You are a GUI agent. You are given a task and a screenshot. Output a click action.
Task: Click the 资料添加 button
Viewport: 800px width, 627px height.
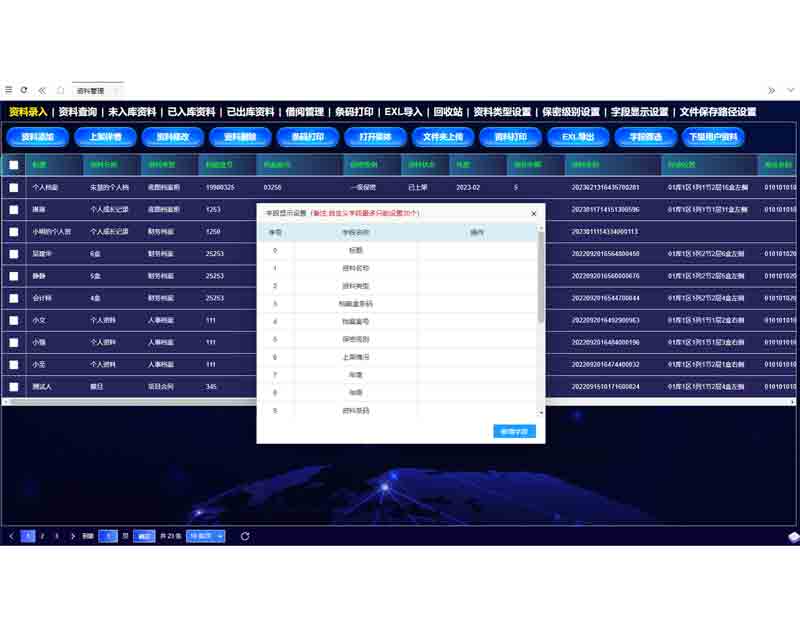(37, 137)
